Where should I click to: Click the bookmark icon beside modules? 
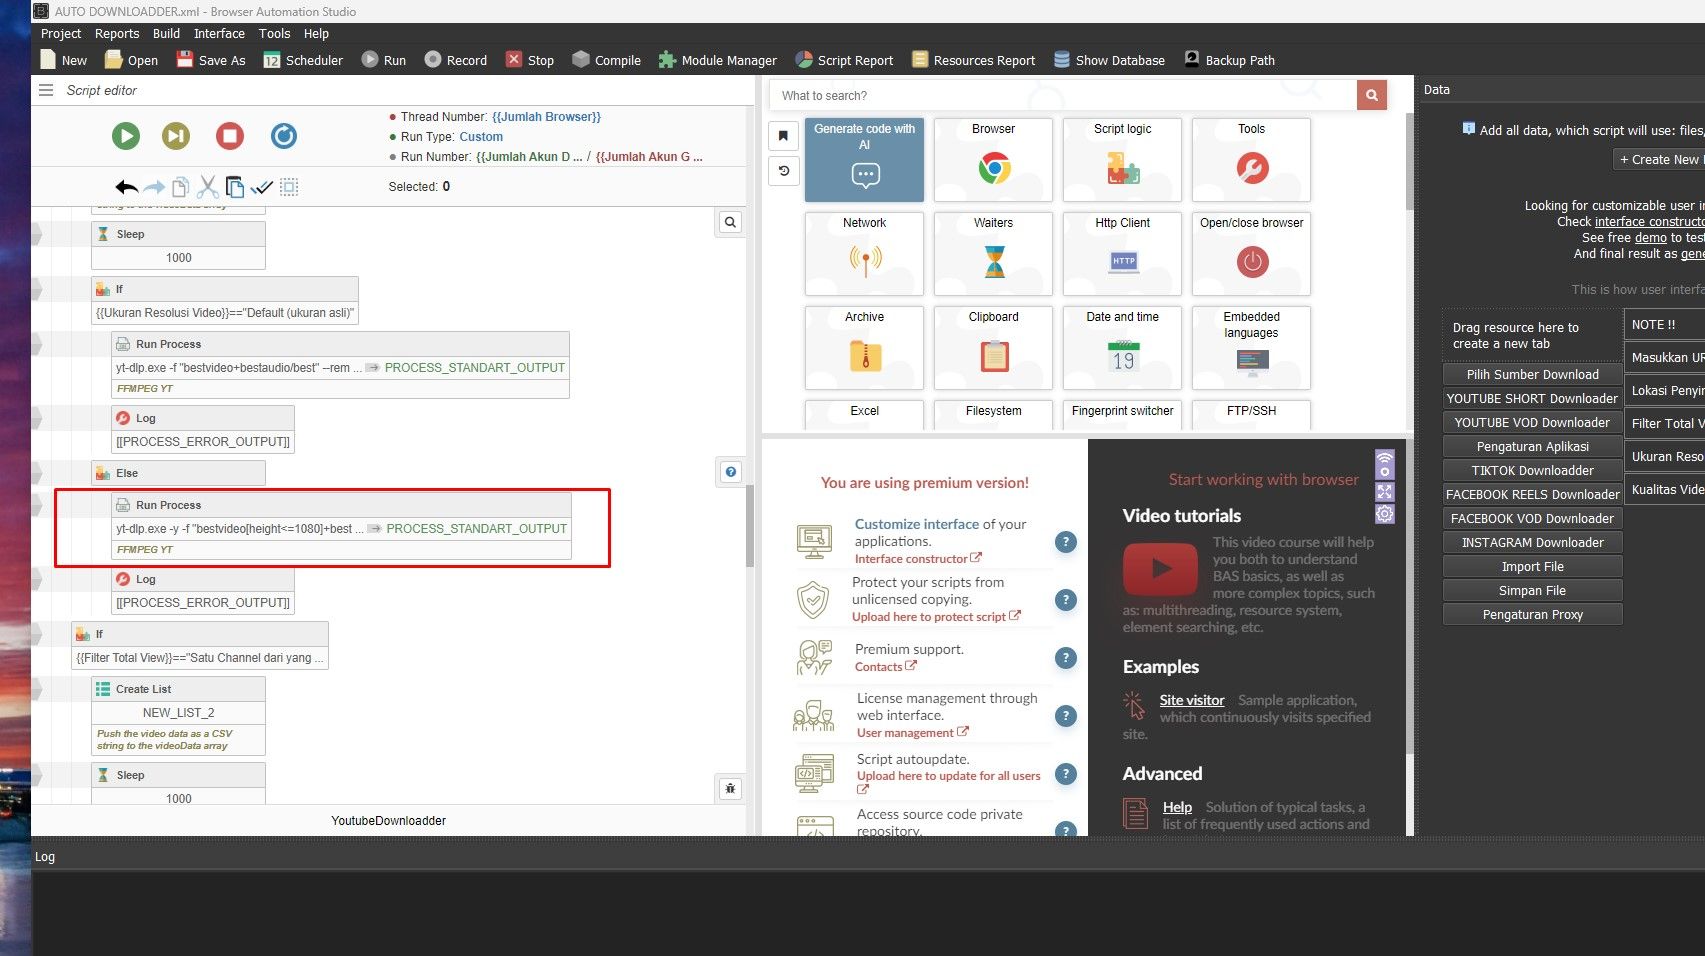tap(783, 136)
